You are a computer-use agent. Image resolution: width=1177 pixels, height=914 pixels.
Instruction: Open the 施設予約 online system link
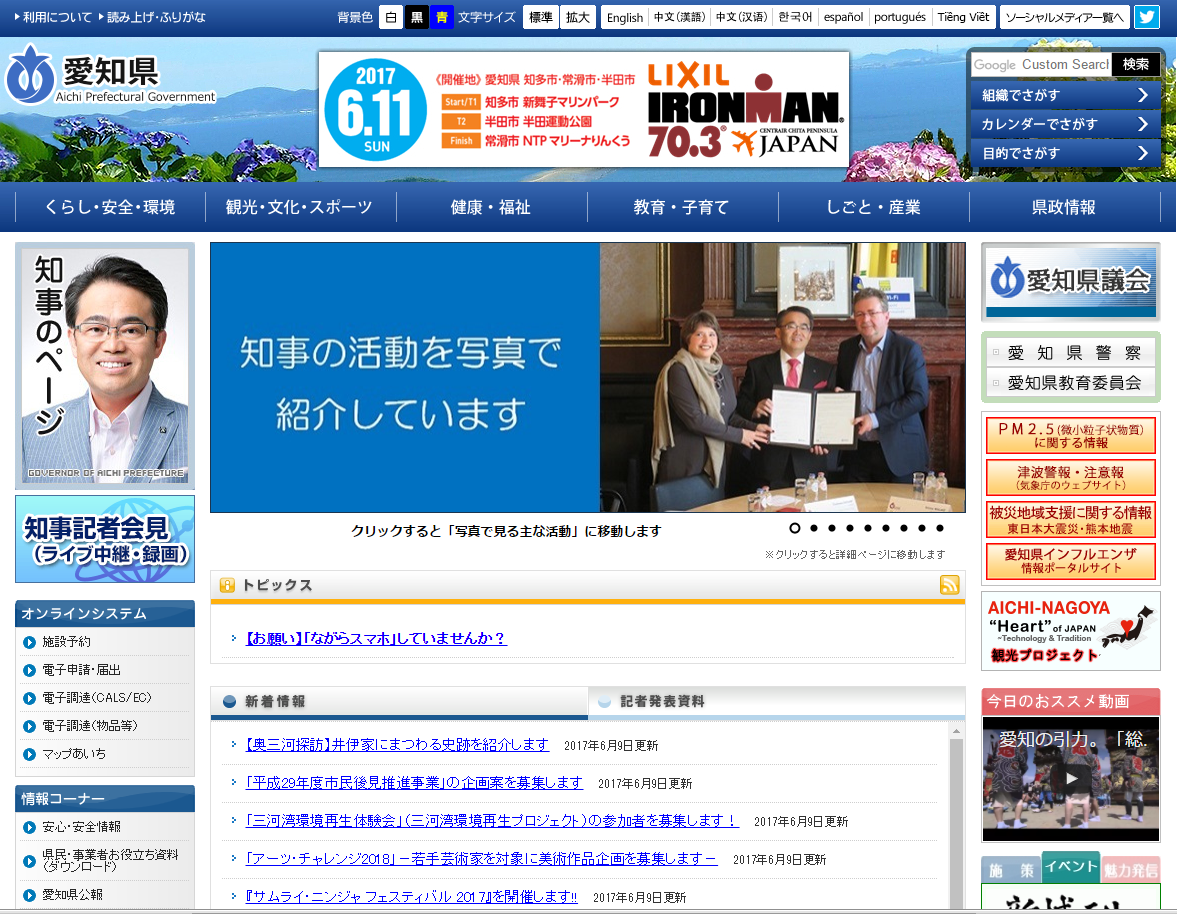[x=66, y=642]
